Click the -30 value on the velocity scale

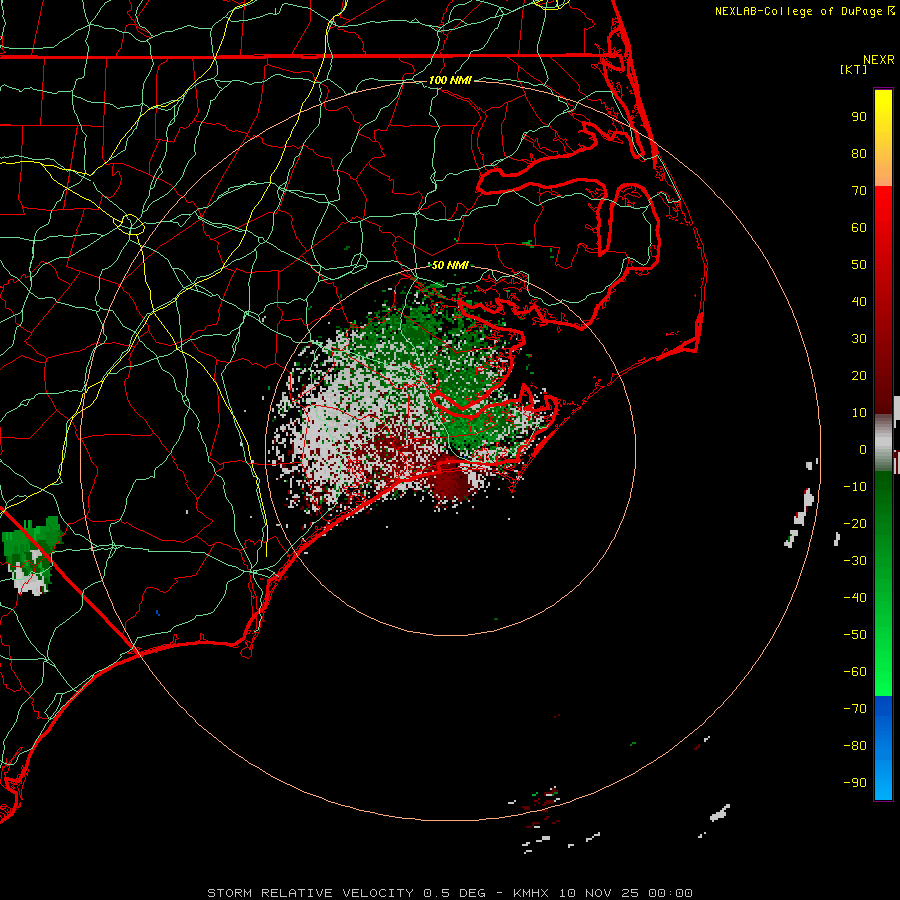point(855,561)
